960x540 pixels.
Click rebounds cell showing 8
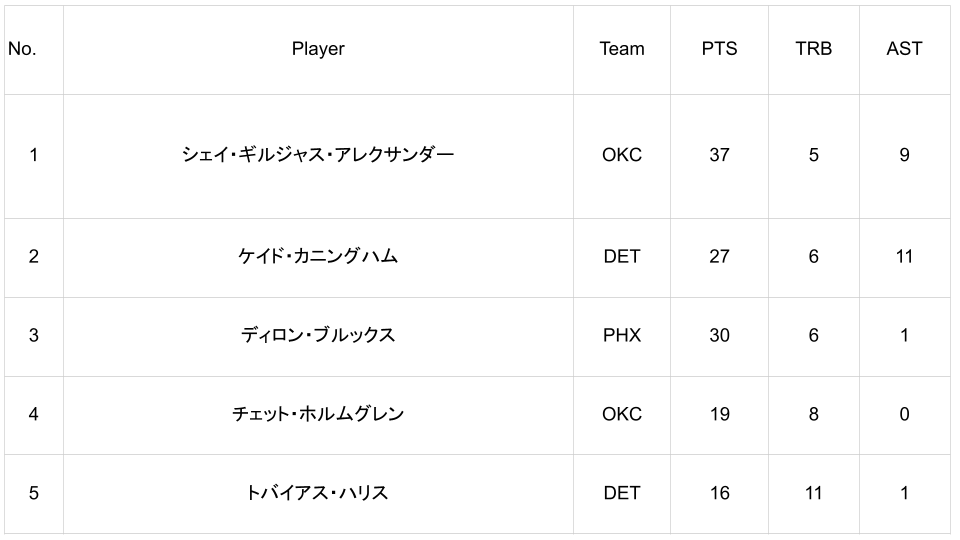[x=813, y=414]
